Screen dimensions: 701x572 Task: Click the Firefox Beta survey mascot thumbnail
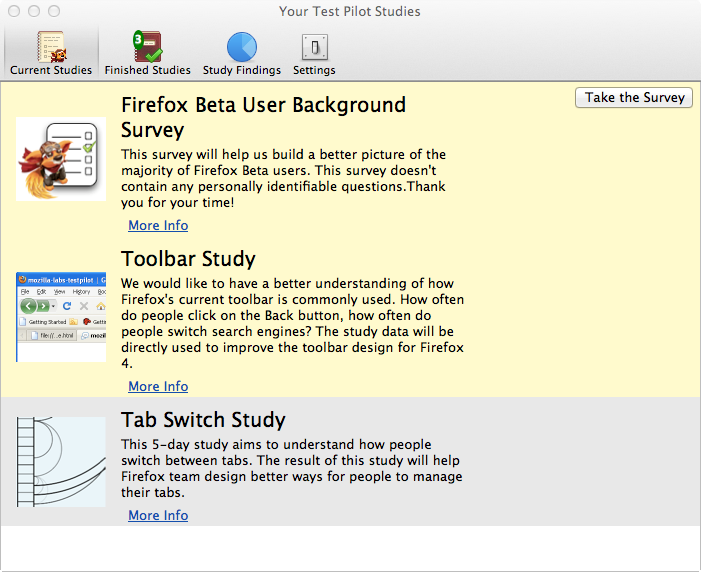click(x=61, y=159)
